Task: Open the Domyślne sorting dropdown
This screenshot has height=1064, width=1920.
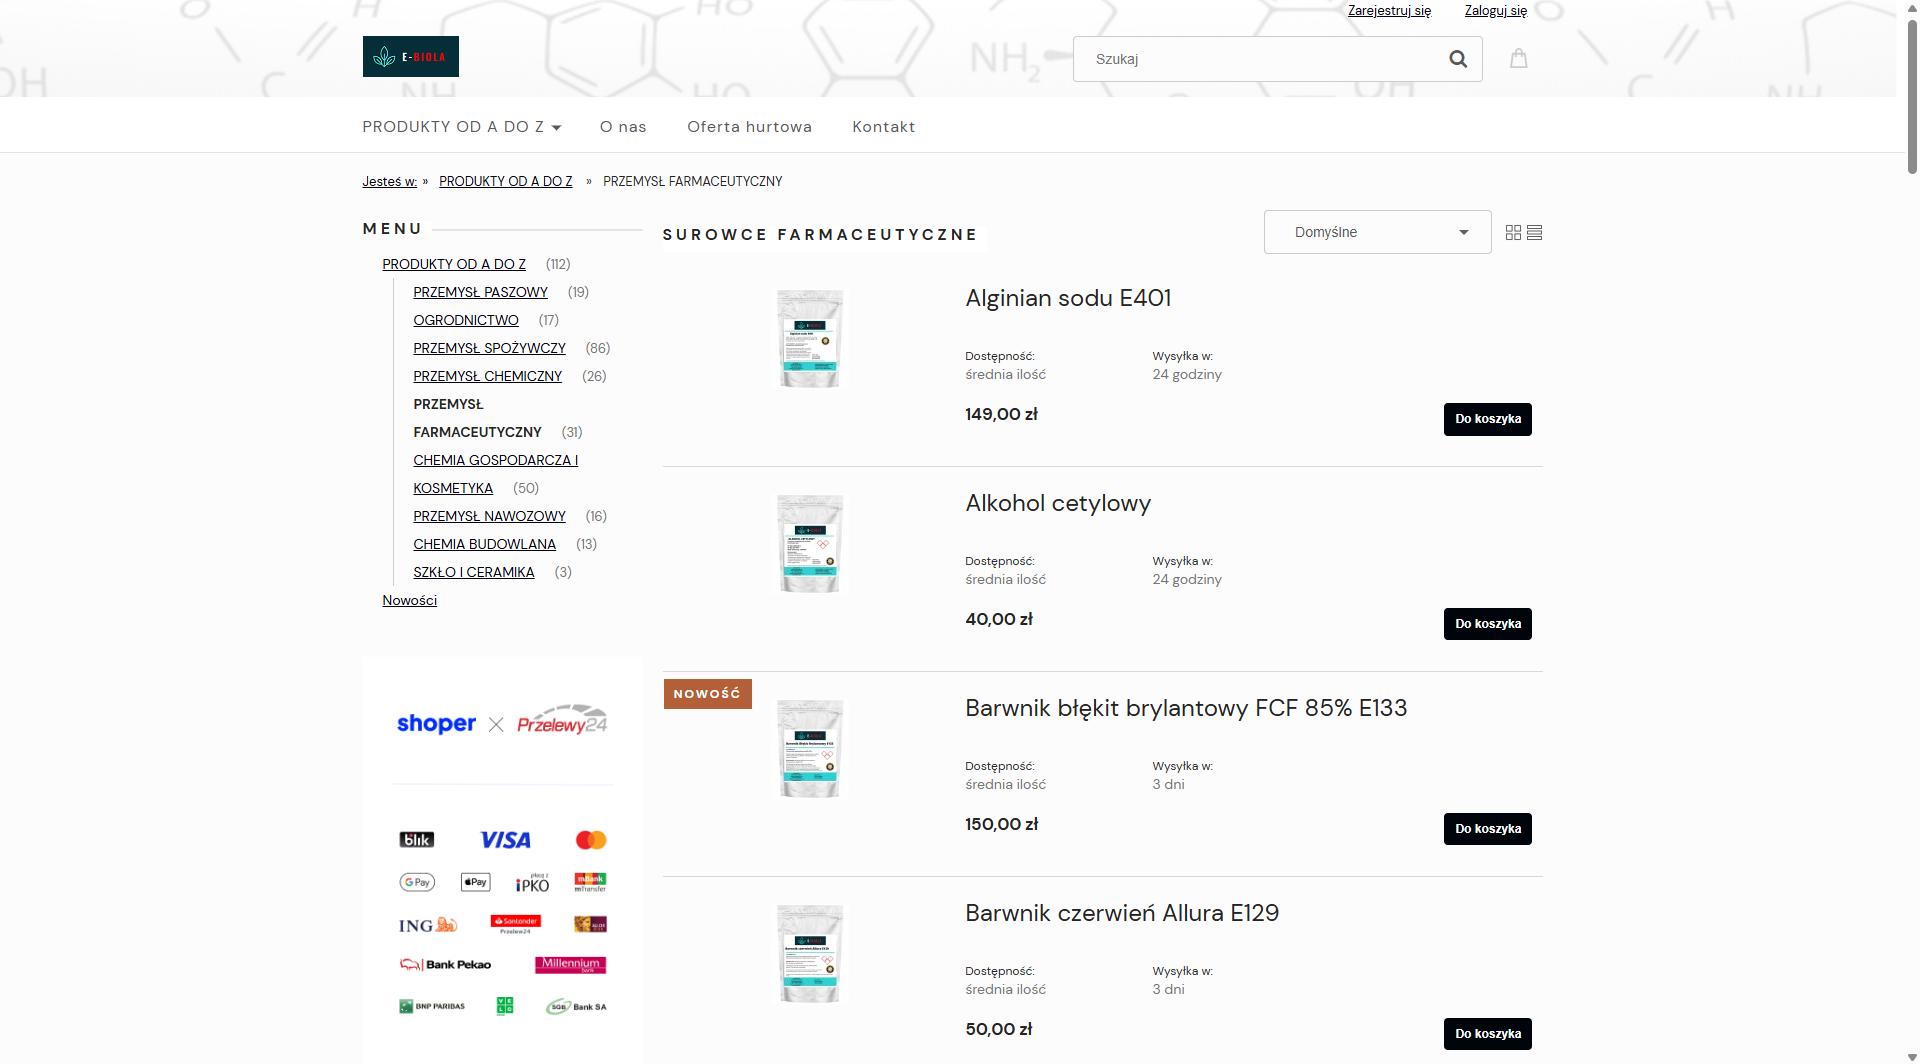Action: [x=1377, y=232]
